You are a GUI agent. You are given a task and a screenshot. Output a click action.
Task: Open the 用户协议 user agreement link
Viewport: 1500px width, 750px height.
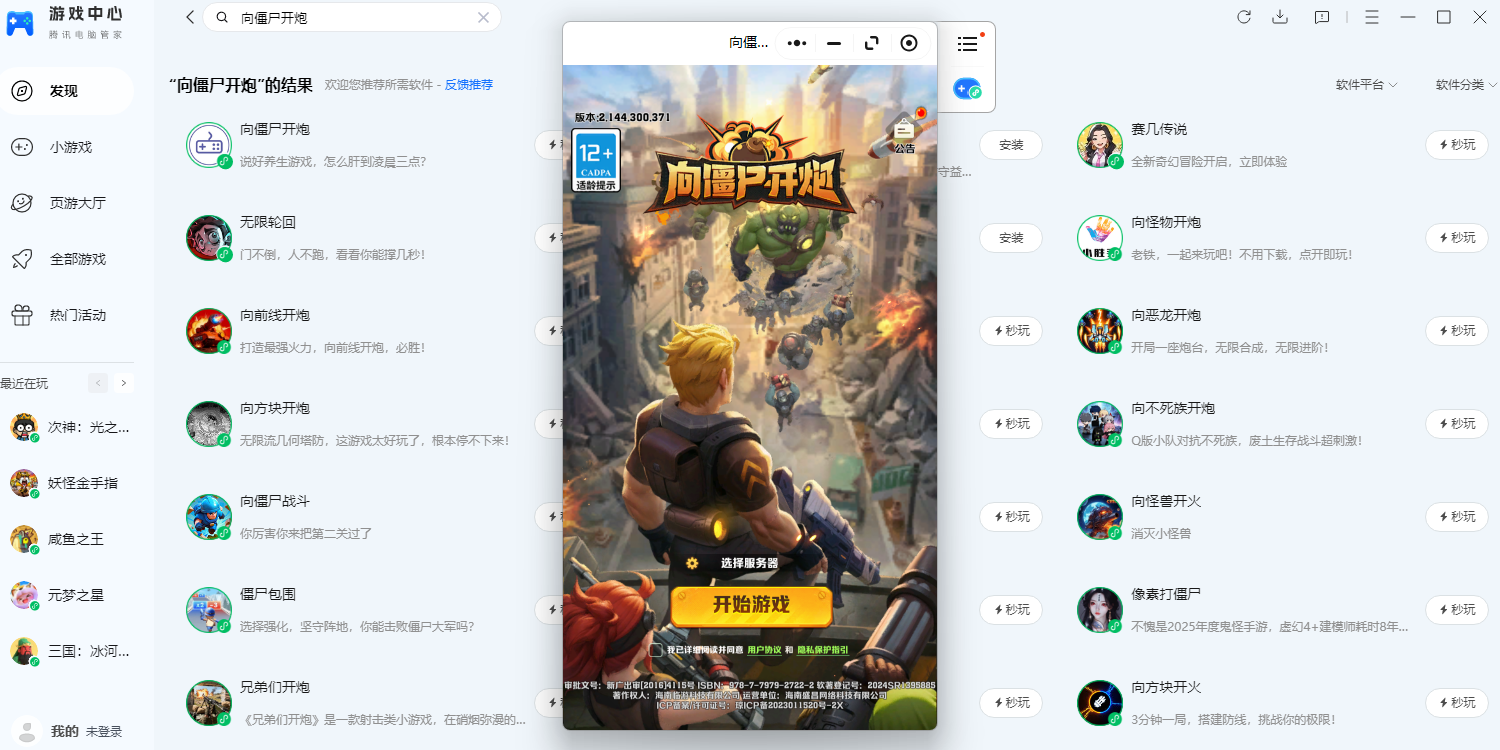(764, 650)
